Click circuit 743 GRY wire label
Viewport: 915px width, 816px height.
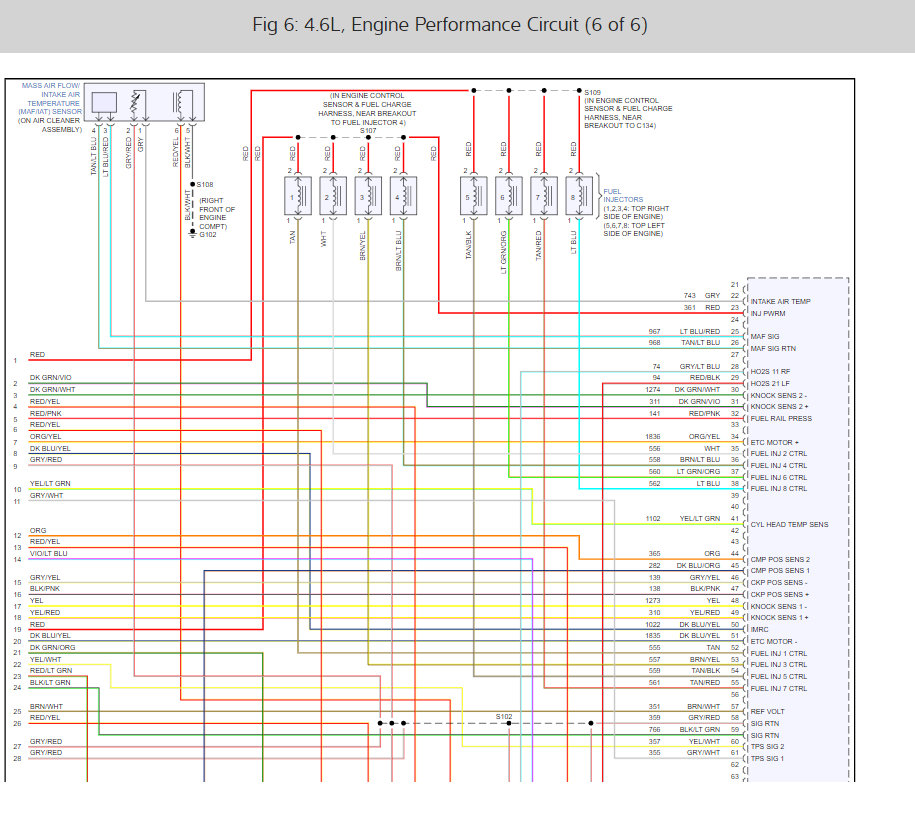coord(701,295)
